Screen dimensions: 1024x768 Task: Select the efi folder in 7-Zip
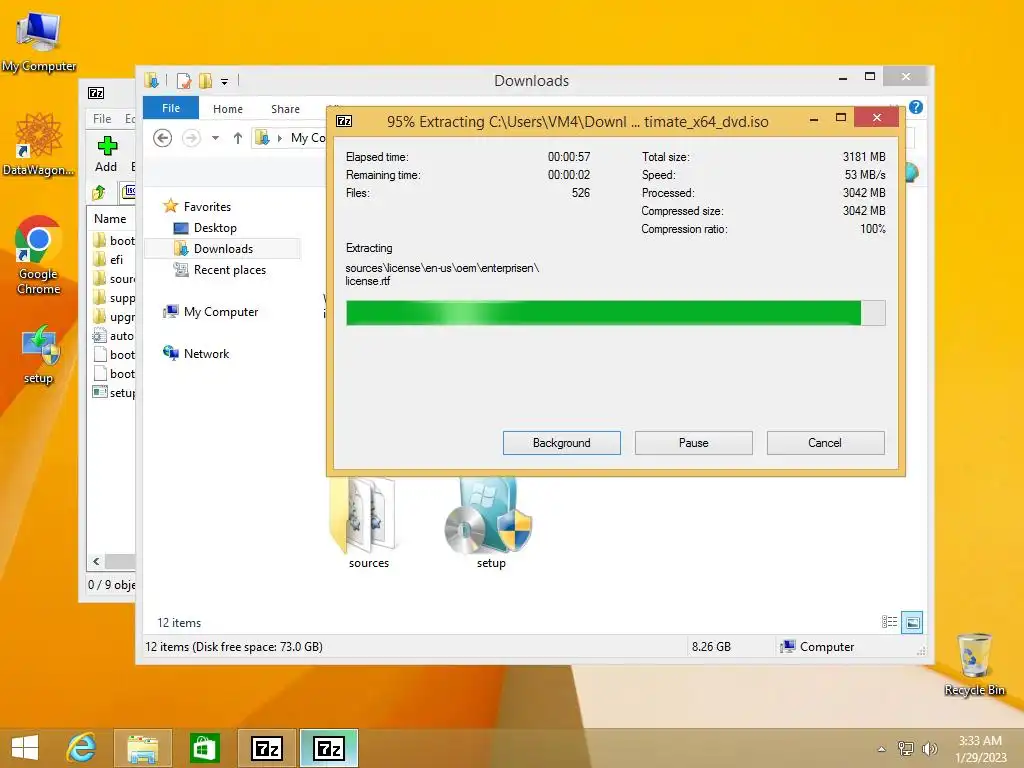pyautogui.click(x=112, y=259)
